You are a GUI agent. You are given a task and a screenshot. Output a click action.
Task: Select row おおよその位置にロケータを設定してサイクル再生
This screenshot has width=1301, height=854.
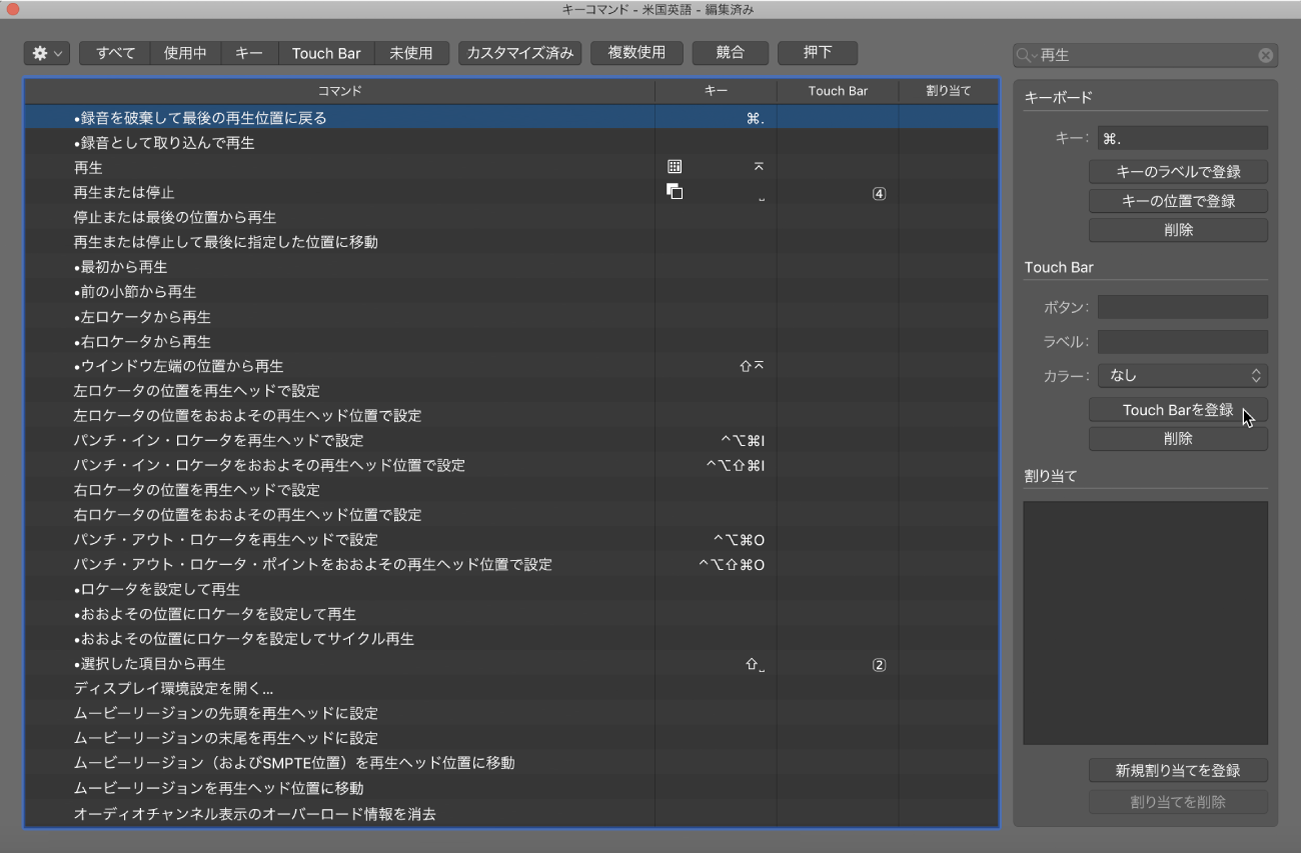[x=511, y=639]
